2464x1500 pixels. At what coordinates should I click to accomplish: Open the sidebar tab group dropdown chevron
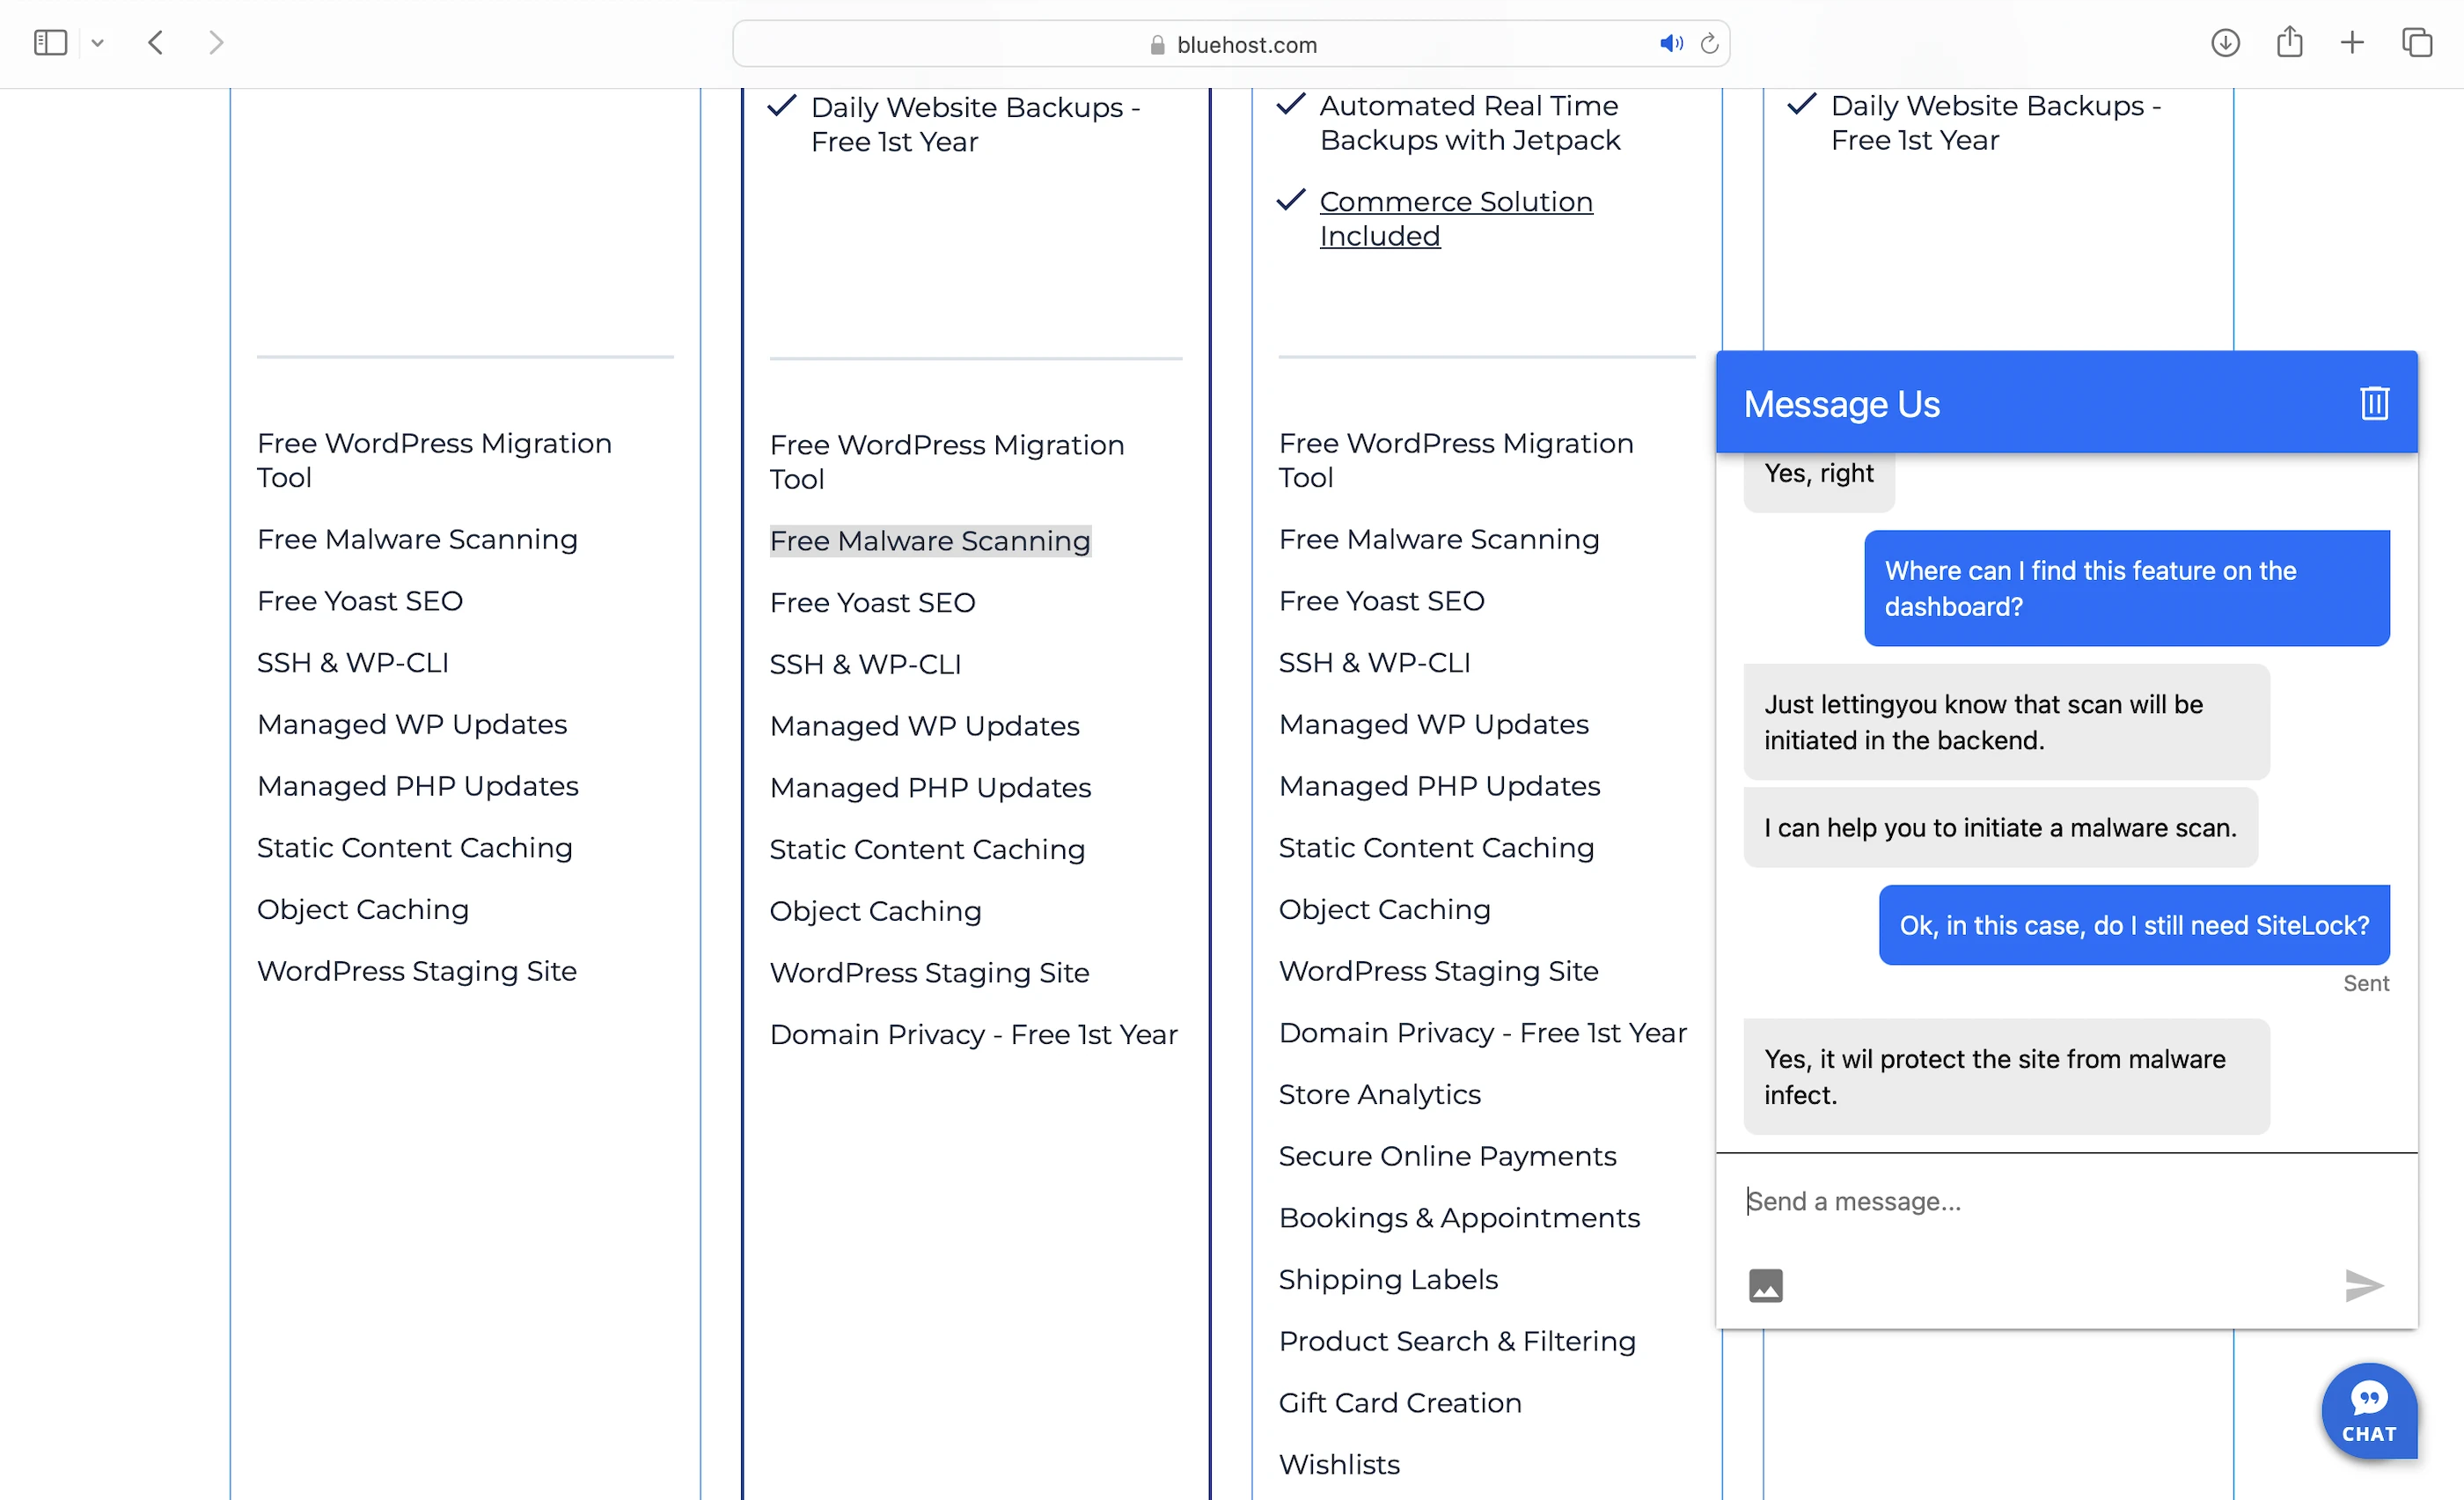pyautogui.click(x=97, y=43)
